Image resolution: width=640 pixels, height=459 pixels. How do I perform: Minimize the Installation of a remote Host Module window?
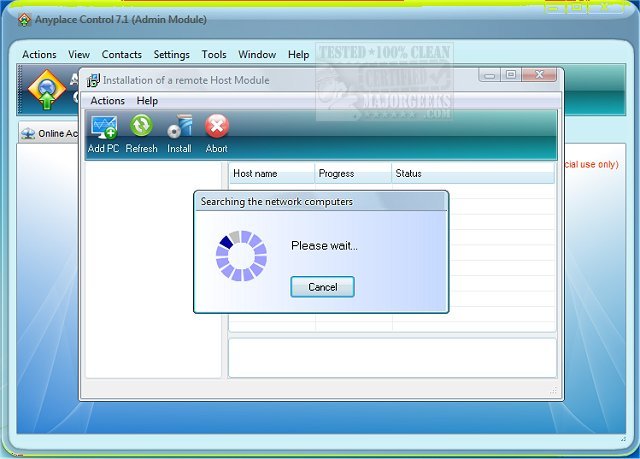pyautogui.click(x=490, y=75)
